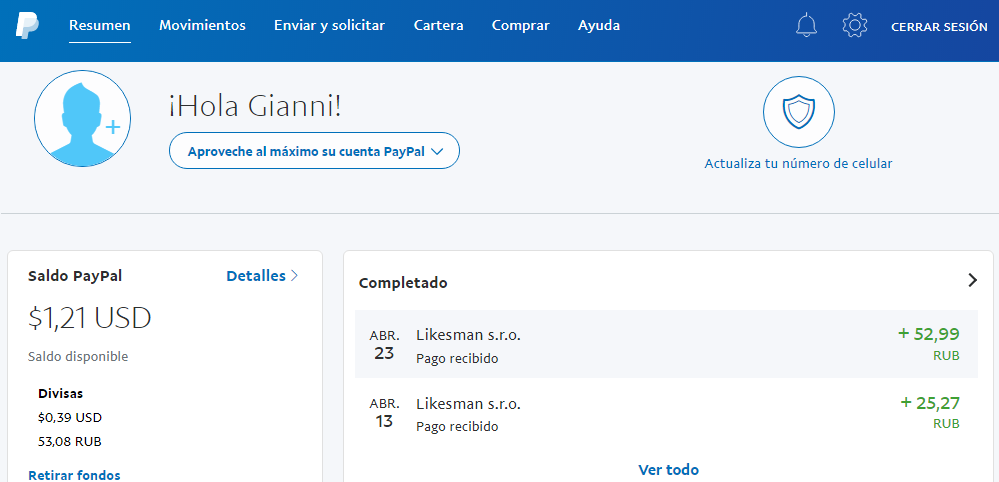This screenshot has width=999, height=482.
Task: Expand Aproveche al máximo su cuenta PayPal
Action: click(x=314, y=151)
